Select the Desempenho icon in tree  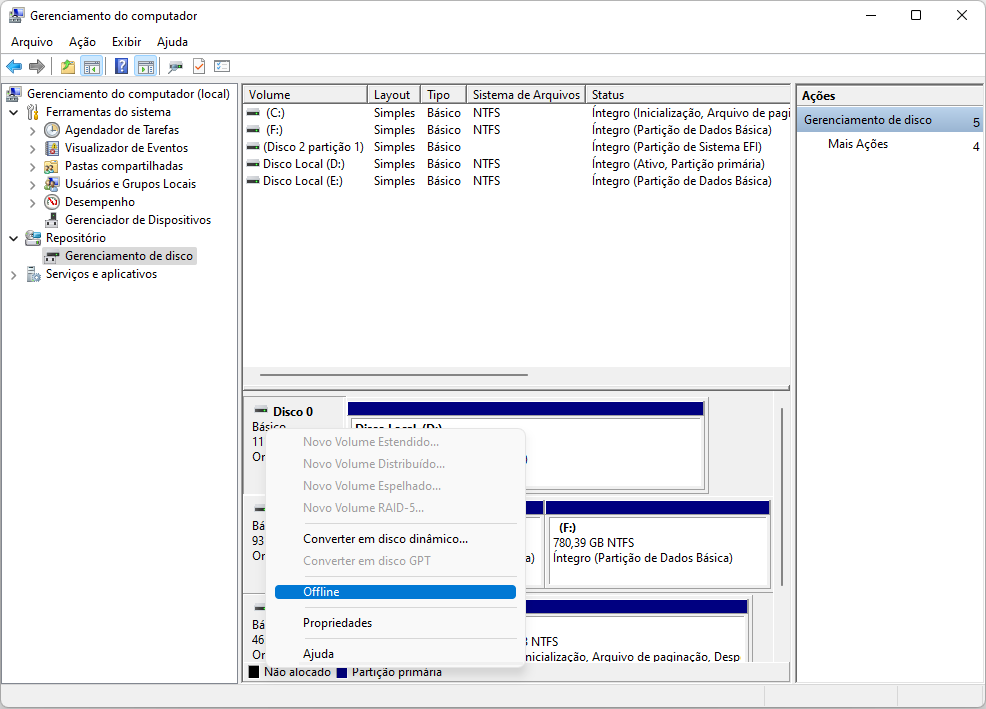53,202
